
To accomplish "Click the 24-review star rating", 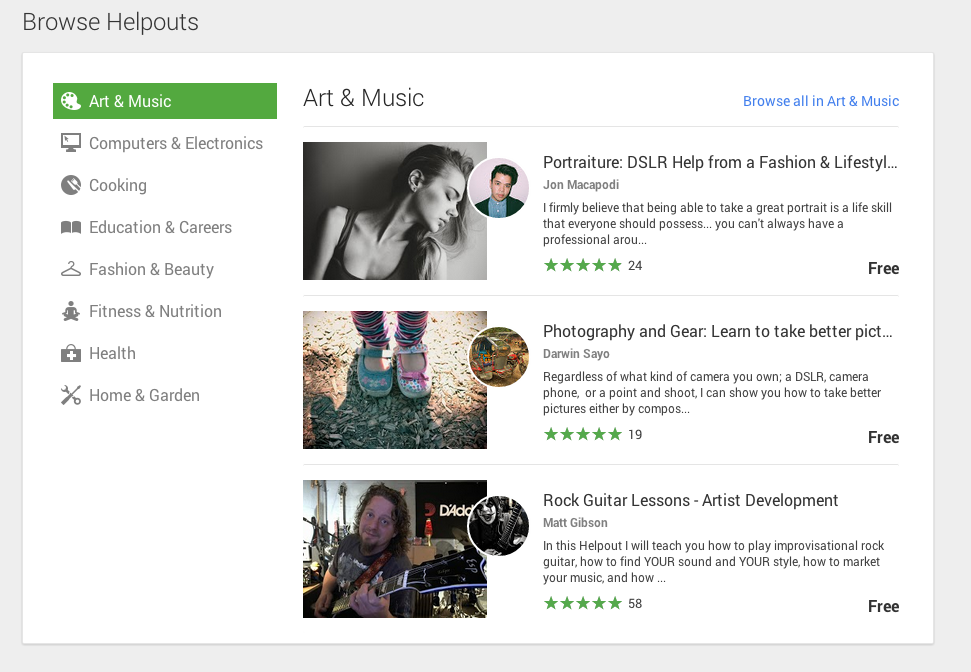I will 592,265.
